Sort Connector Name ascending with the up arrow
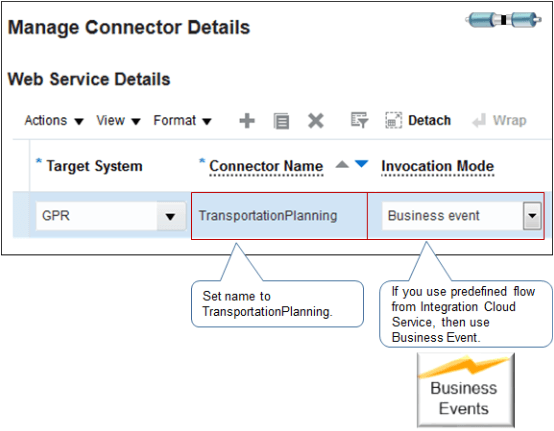The image size is (554, 431). pos(342,164)
